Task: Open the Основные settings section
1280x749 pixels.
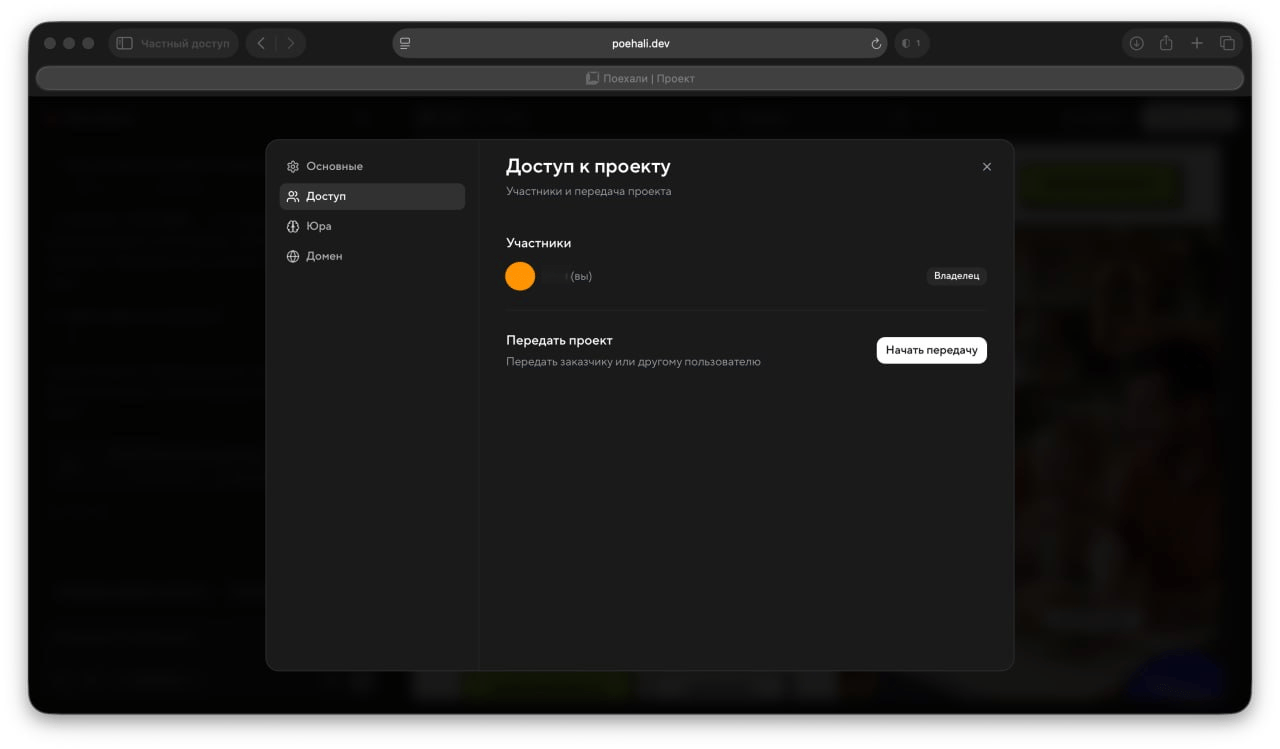Action: click(372, 166)
